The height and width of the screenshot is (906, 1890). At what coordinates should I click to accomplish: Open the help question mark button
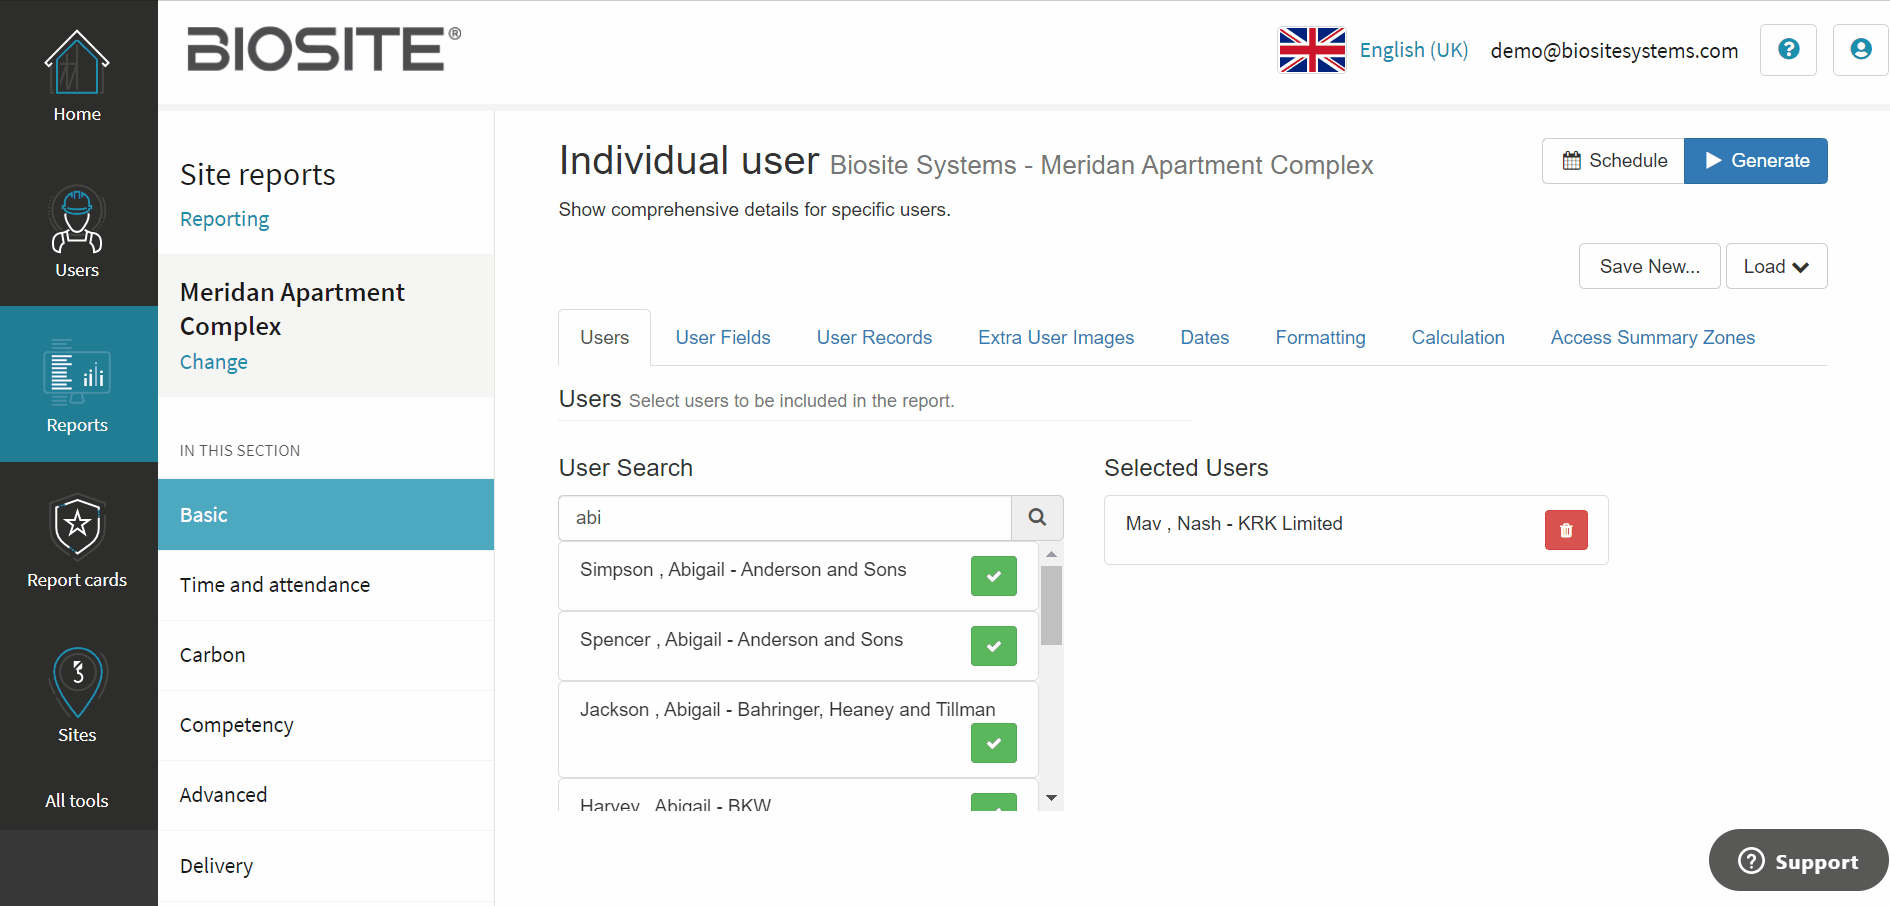pos(1788,49)
